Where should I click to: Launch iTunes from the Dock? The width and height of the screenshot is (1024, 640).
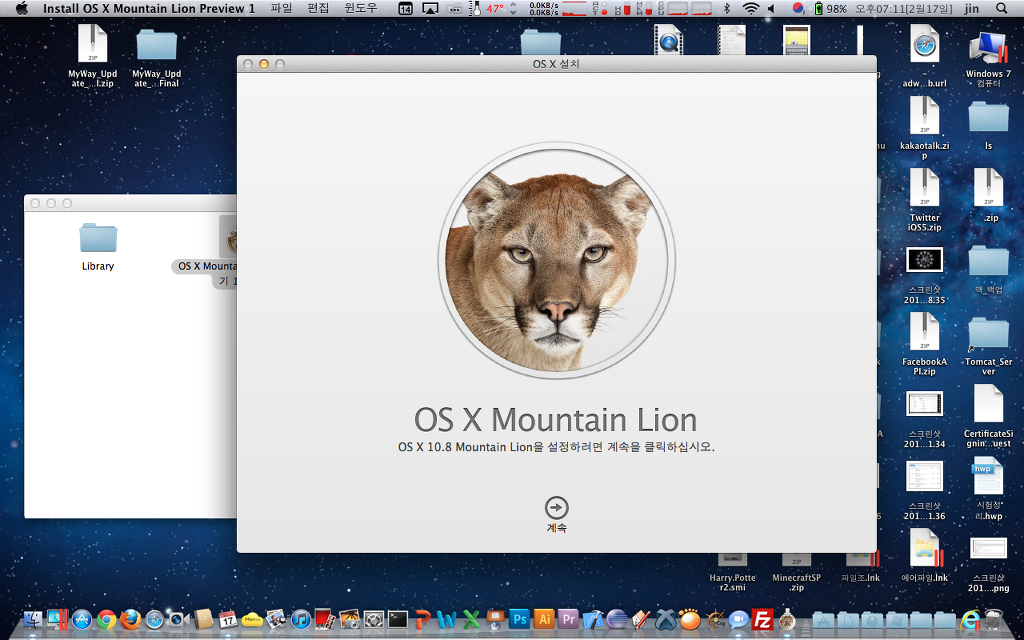[x=300, y=619]
